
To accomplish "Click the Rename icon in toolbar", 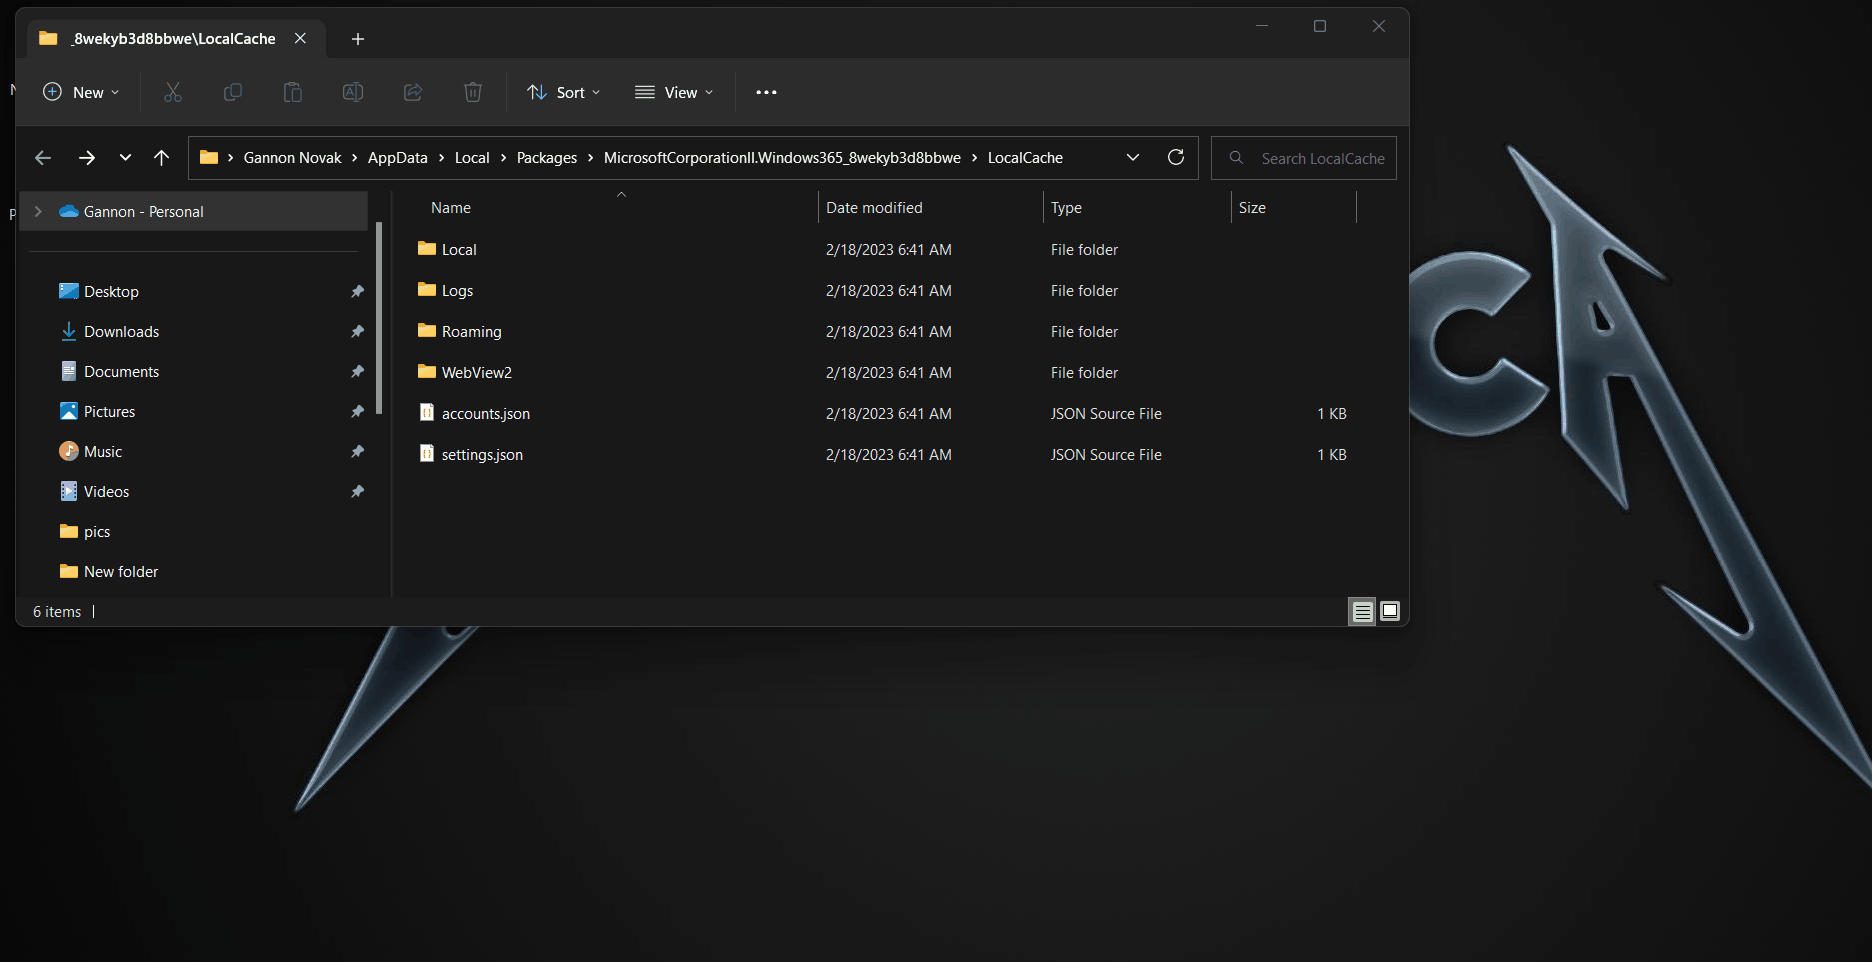I will 353,92.
